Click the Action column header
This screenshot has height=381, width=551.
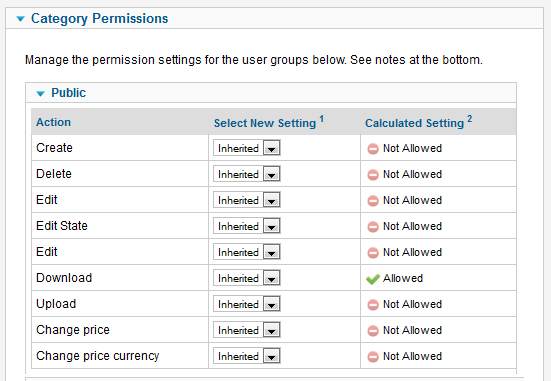[53, 122]
